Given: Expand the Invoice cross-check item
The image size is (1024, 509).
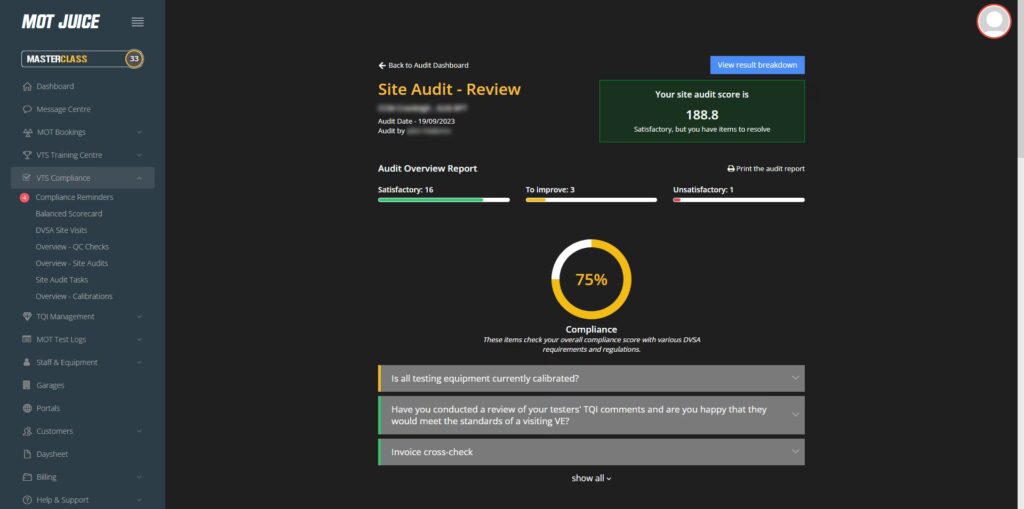Looking at the screenshot, I should point(795,452).
